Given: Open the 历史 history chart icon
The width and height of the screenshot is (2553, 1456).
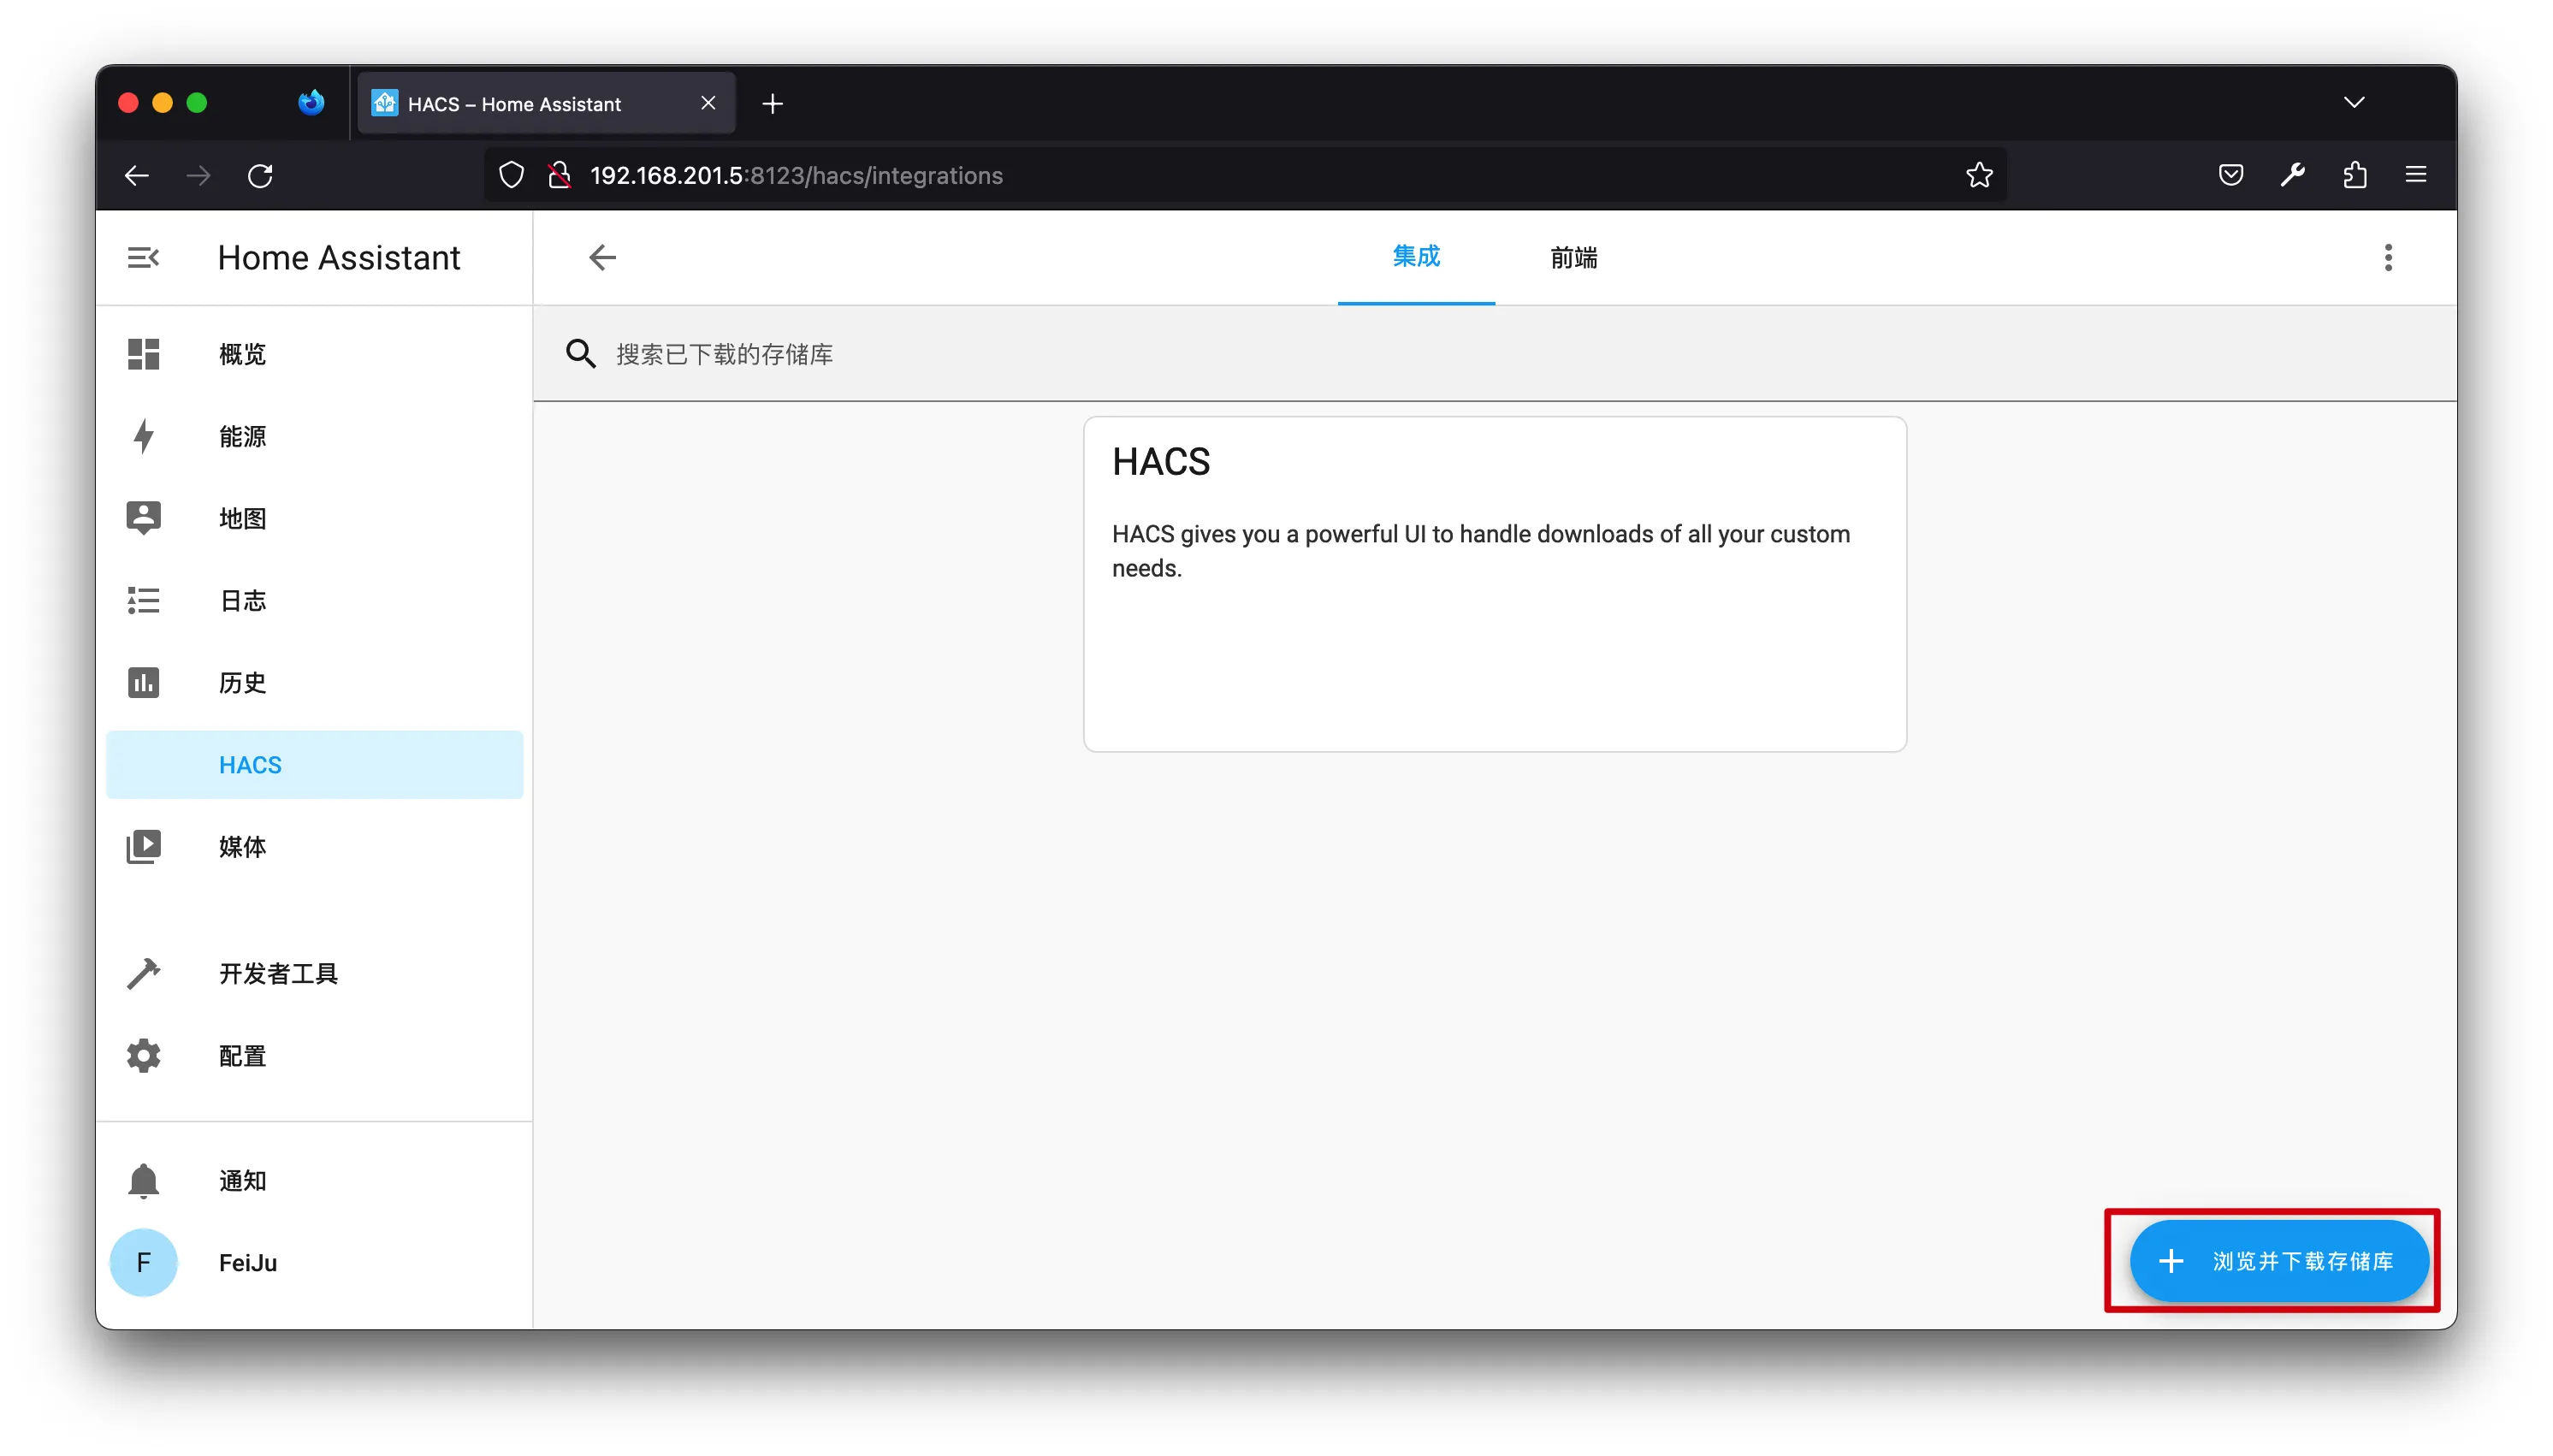Looking at the screenshot, I should point(143,682).
